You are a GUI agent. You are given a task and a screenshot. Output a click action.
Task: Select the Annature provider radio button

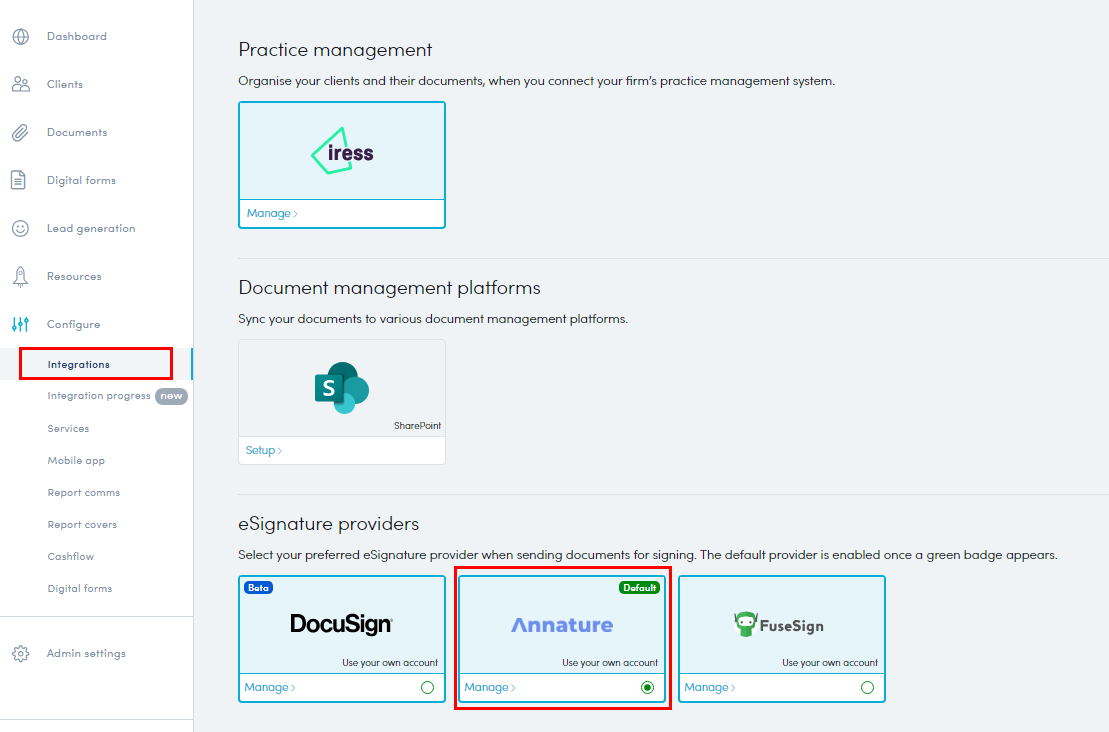coord(647,688)
